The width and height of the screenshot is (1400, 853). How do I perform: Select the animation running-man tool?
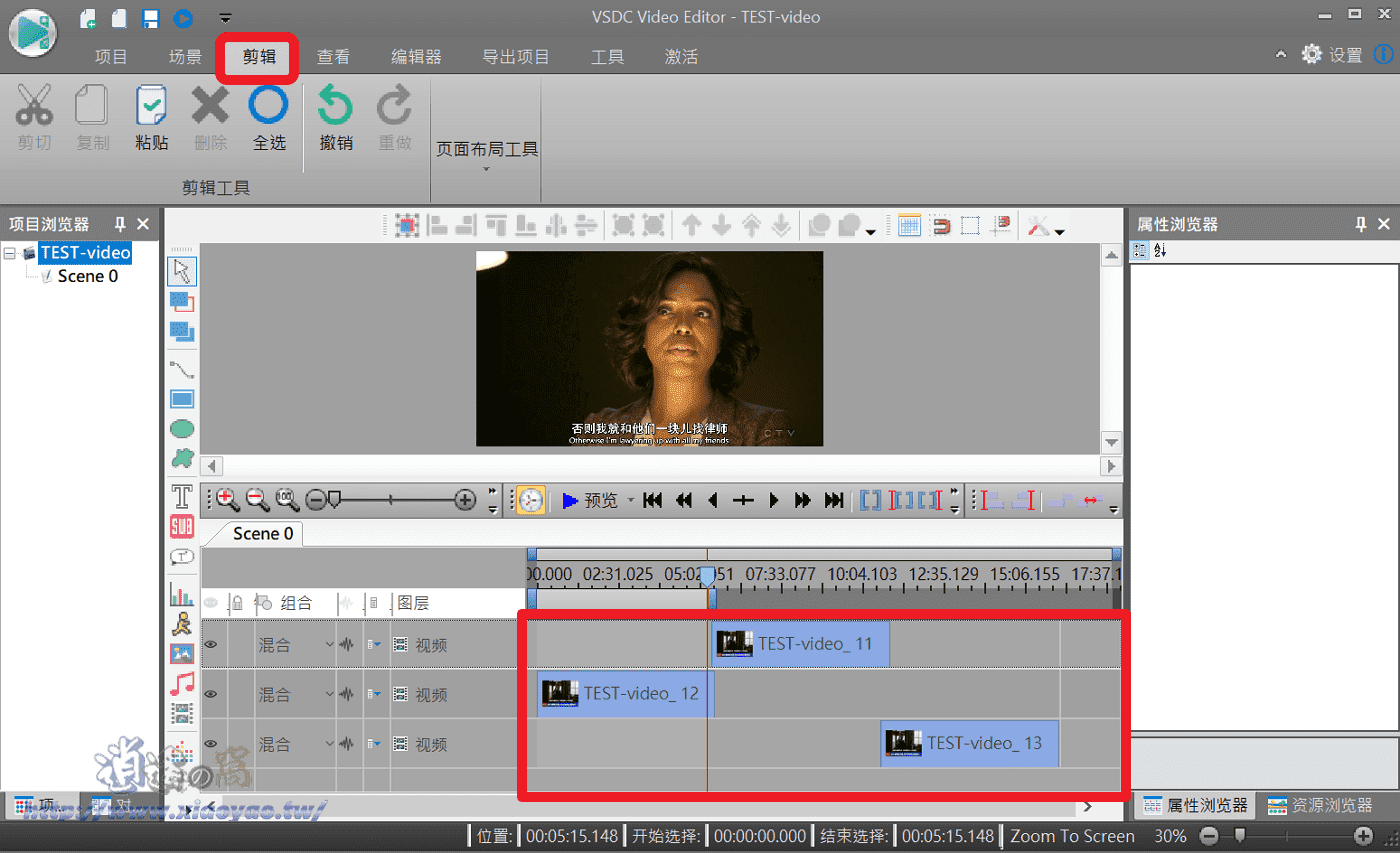(x=182, y=624)
